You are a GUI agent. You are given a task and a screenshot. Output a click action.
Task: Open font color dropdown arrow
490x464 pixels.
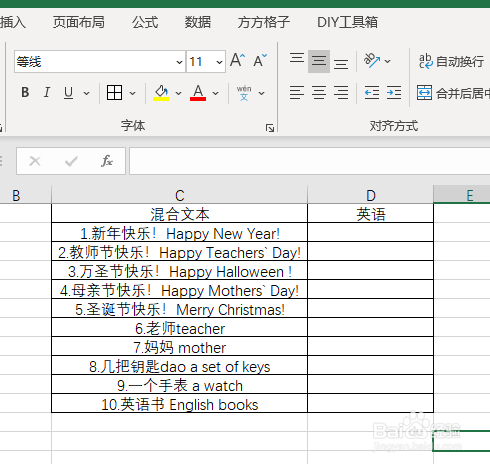[215, 93]
